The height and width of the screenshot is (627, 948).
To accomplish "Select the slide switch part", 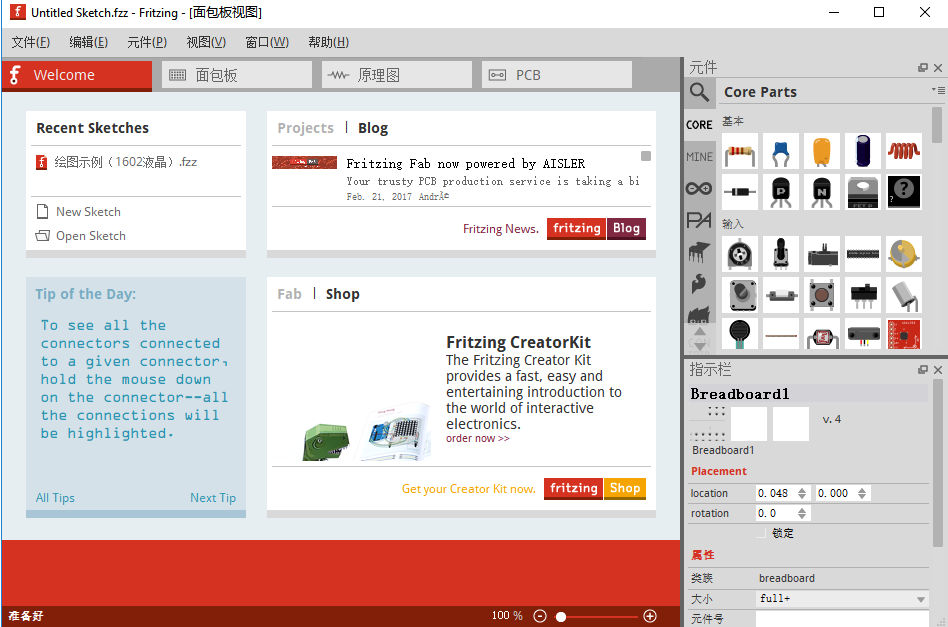I will click(x=863, y=295).
